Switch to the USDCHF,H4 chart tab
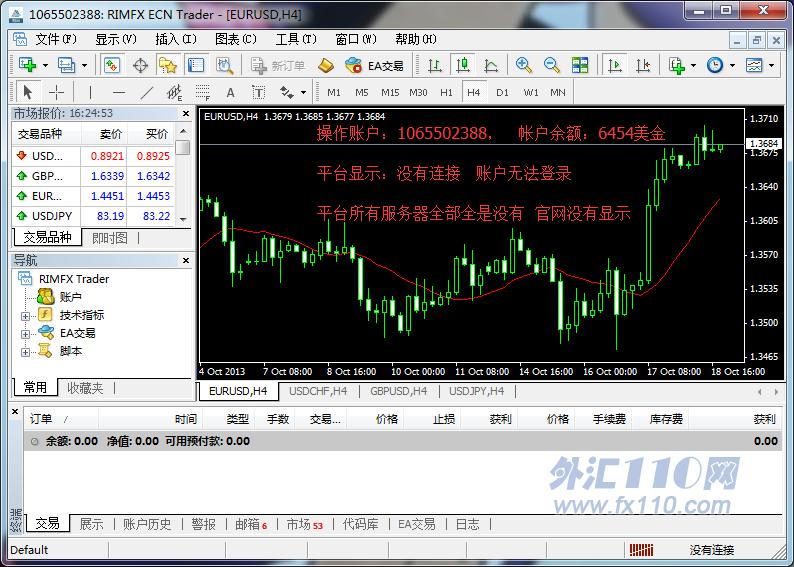The image size is (794, 567). (318, 391)
